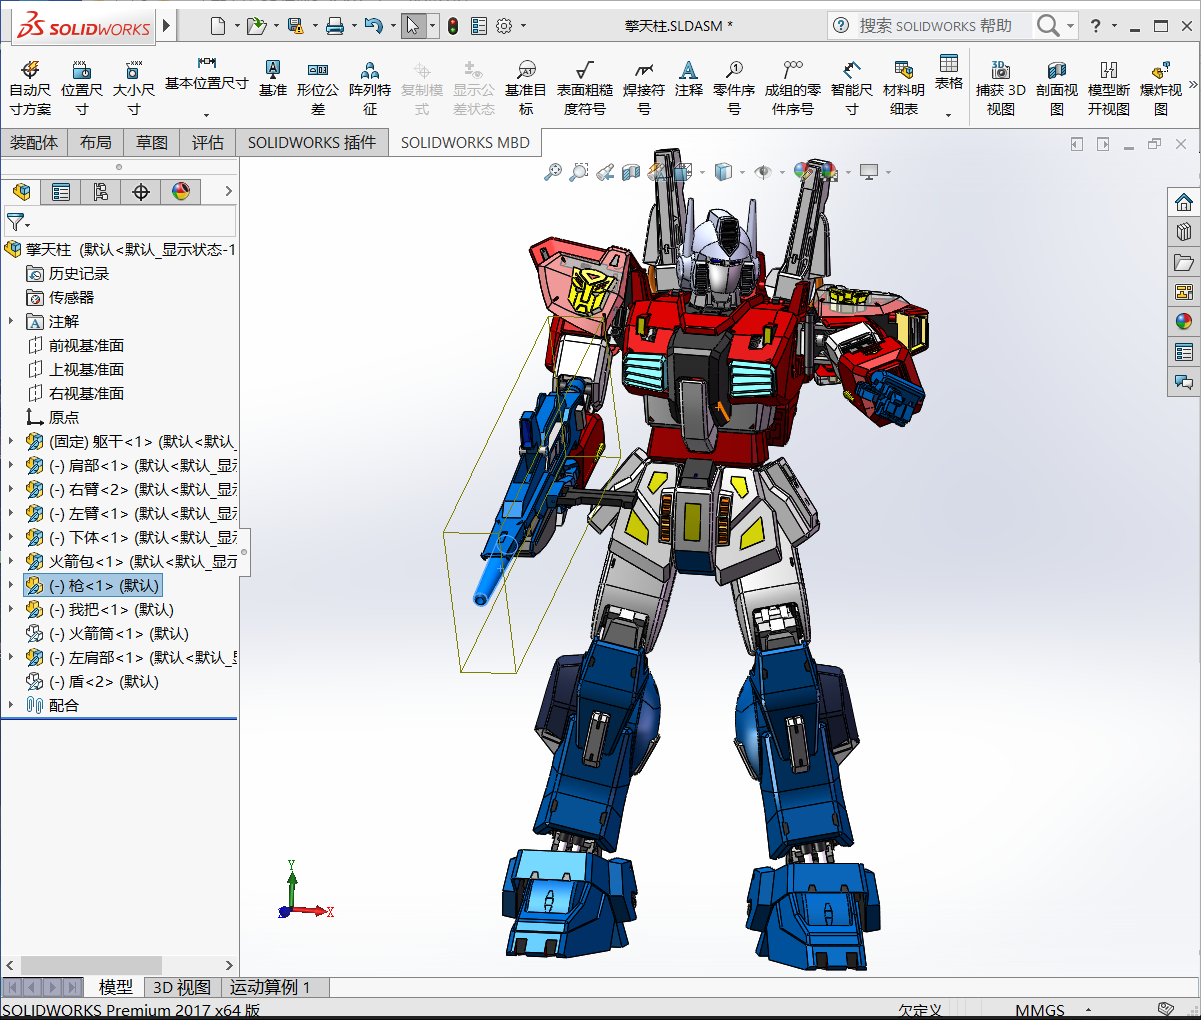The height and width of the screenshot is (1020, 1201).
Task: Click the 位置尺寸 tool
Action: (81, 88)
